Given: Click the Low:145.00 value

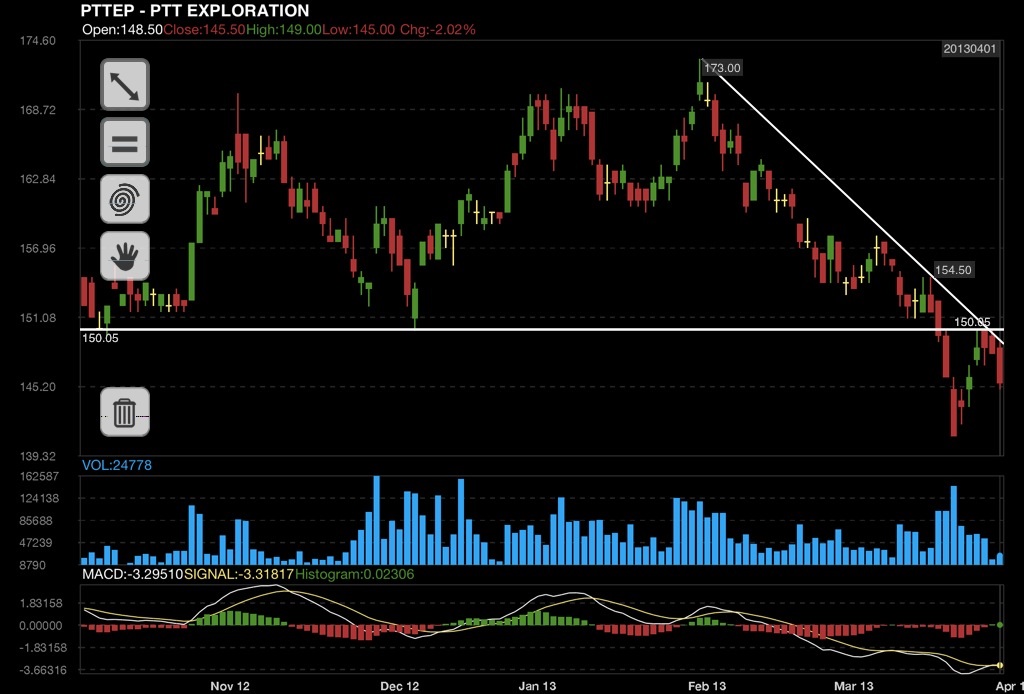Looking at the screenshot, I should pyautogui.click(x=359, y=30).
